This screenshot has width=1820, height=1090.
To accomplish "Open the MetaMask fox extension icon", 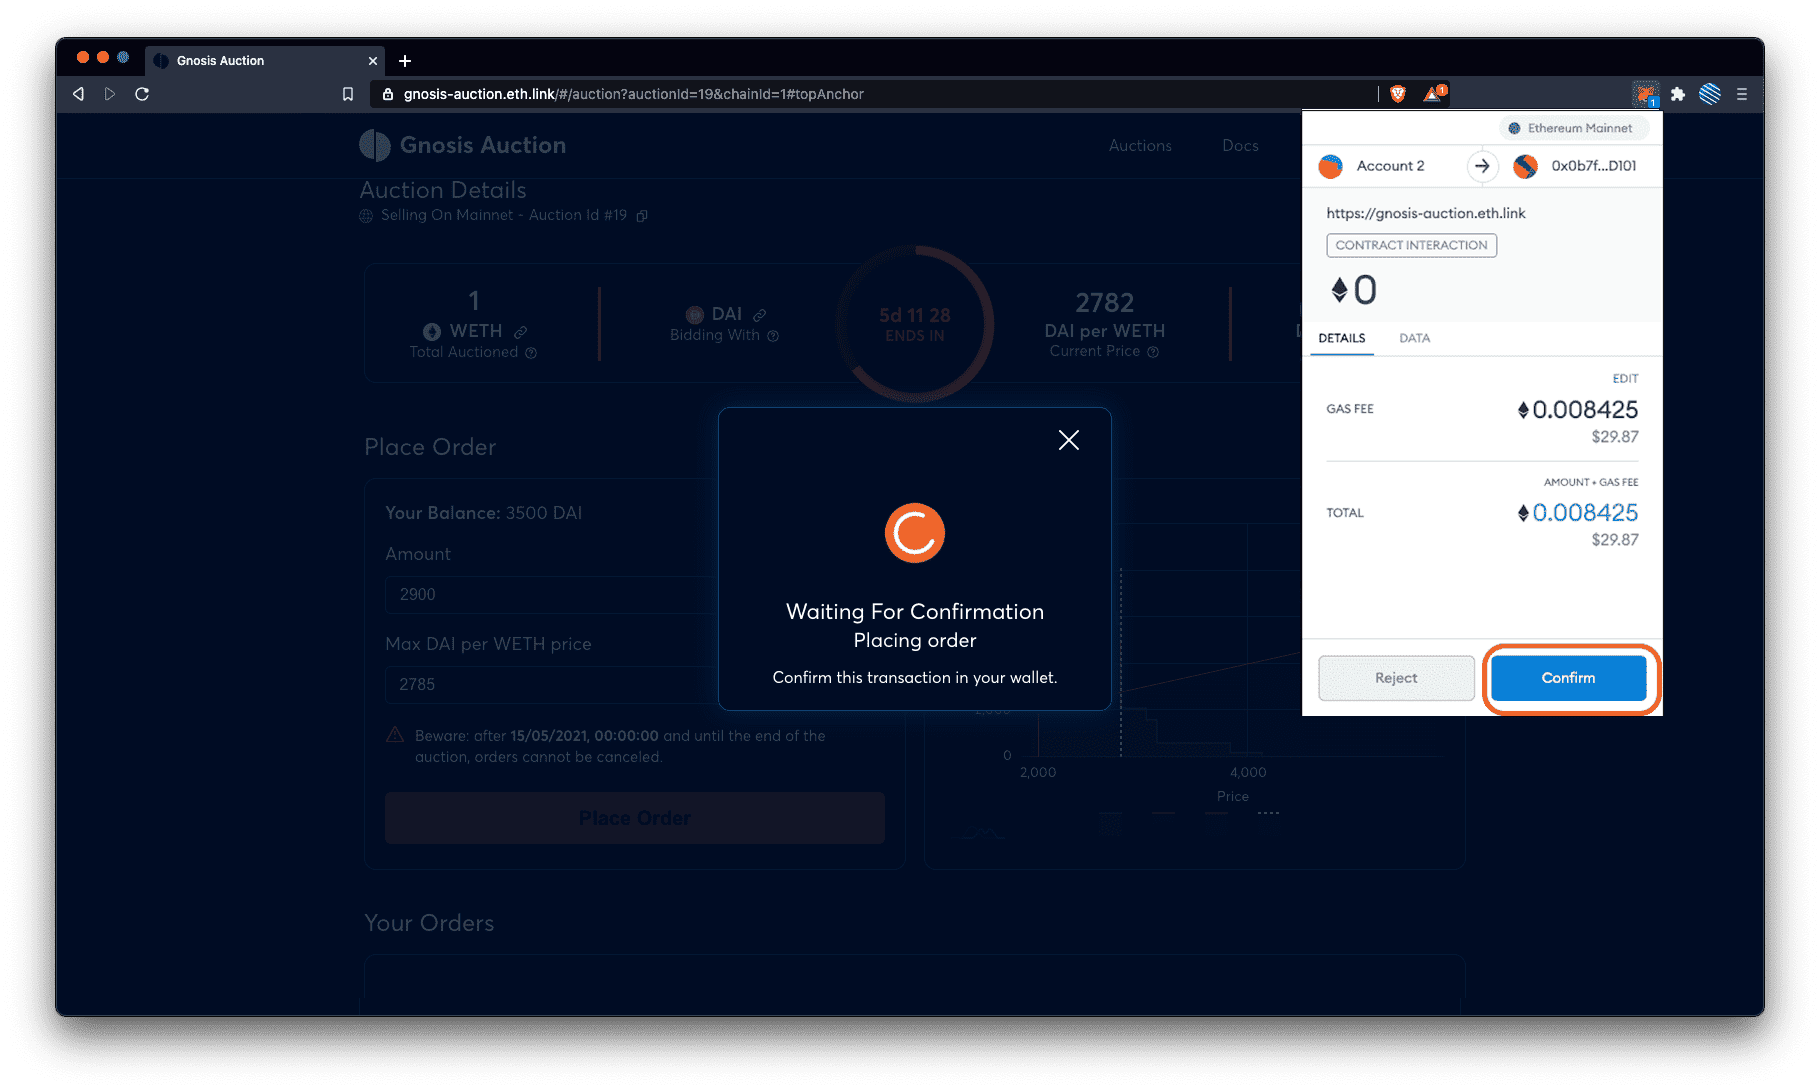I will pyautogui.click(x=1645, y=94).
